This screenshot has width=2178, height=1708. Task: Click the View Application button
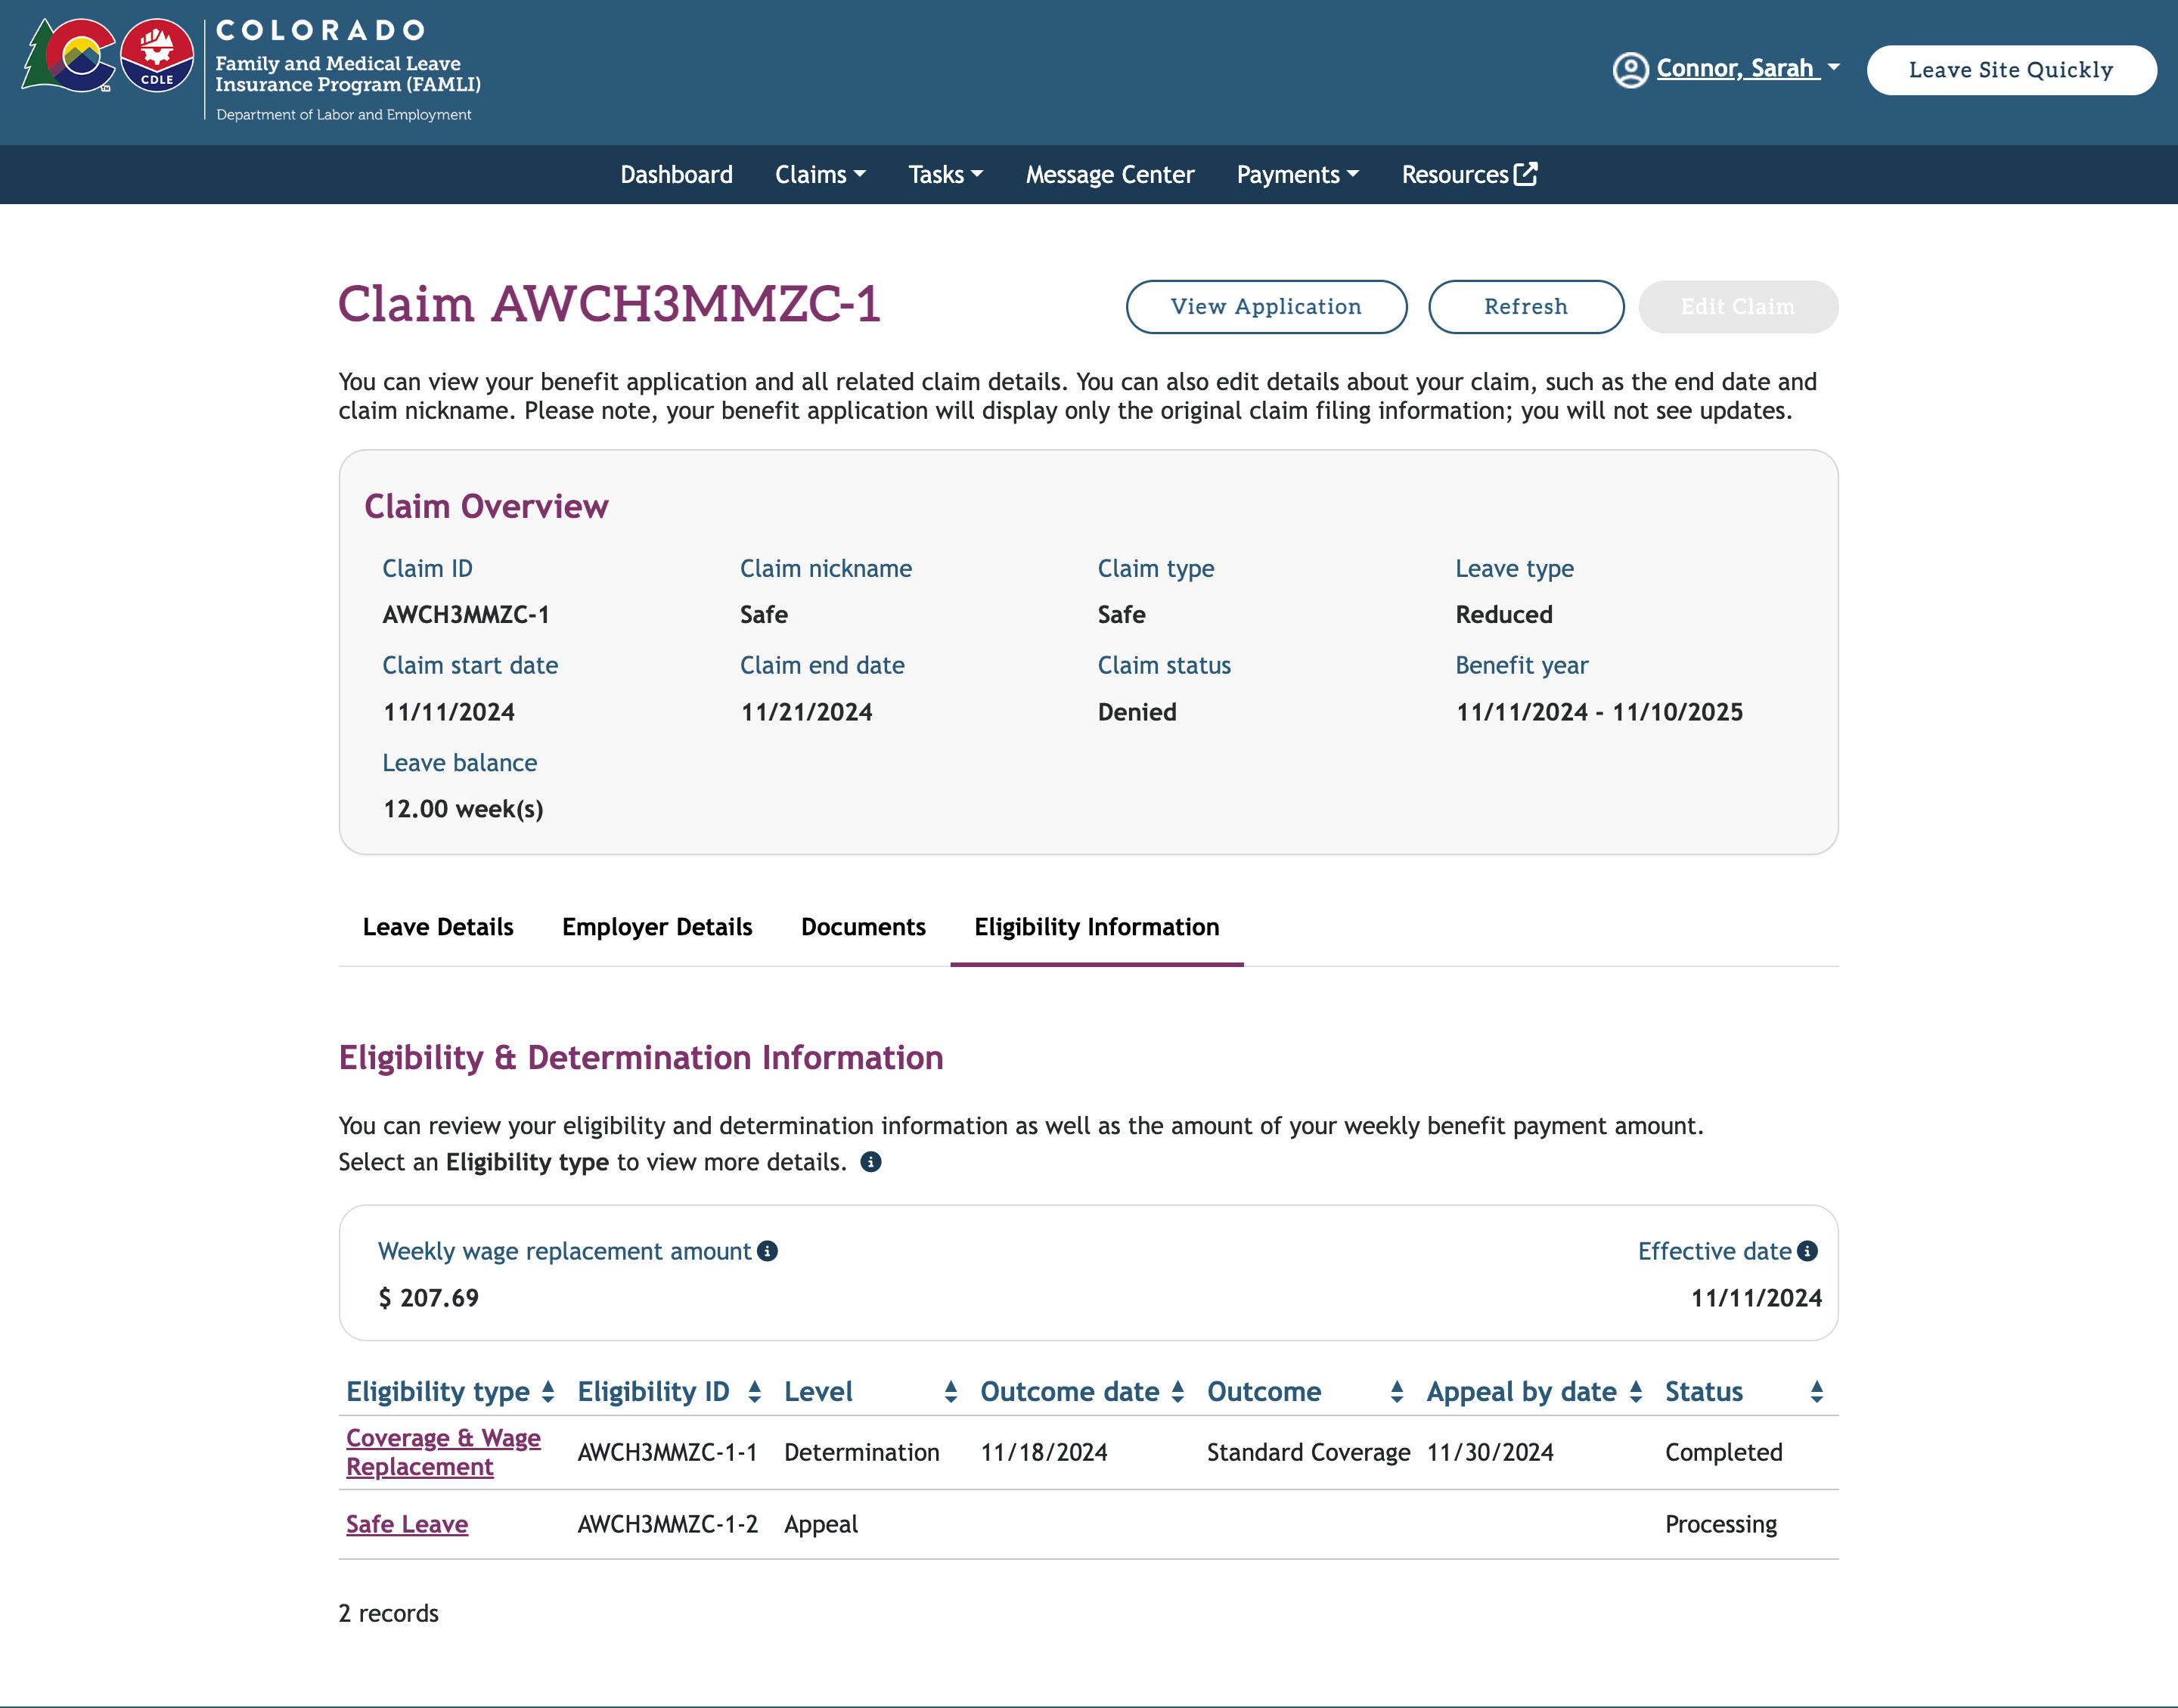pos(1266,306)
